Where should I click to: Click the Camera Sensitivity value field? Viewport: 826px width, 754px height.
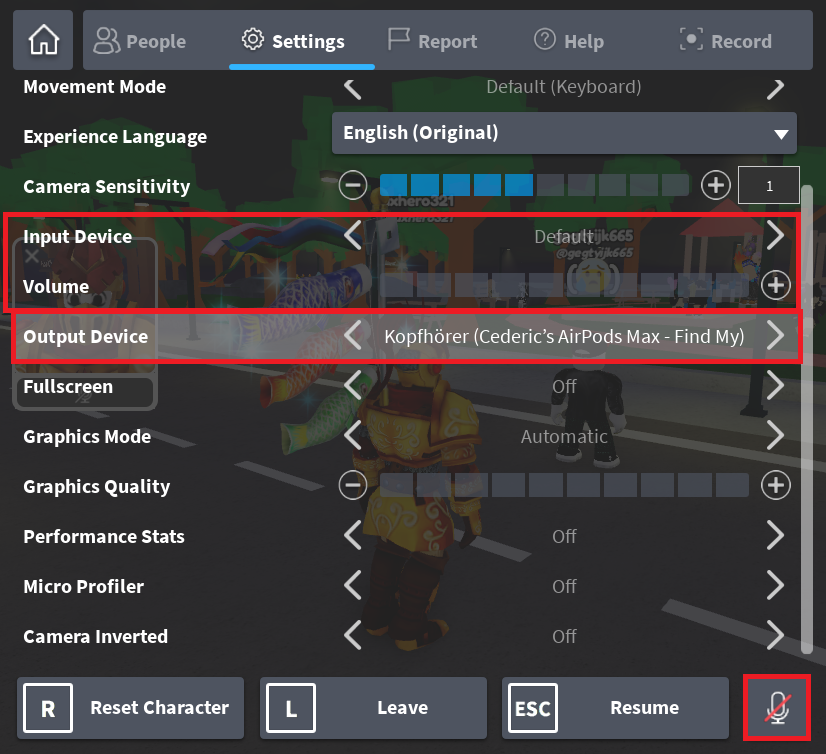(768, 185)
